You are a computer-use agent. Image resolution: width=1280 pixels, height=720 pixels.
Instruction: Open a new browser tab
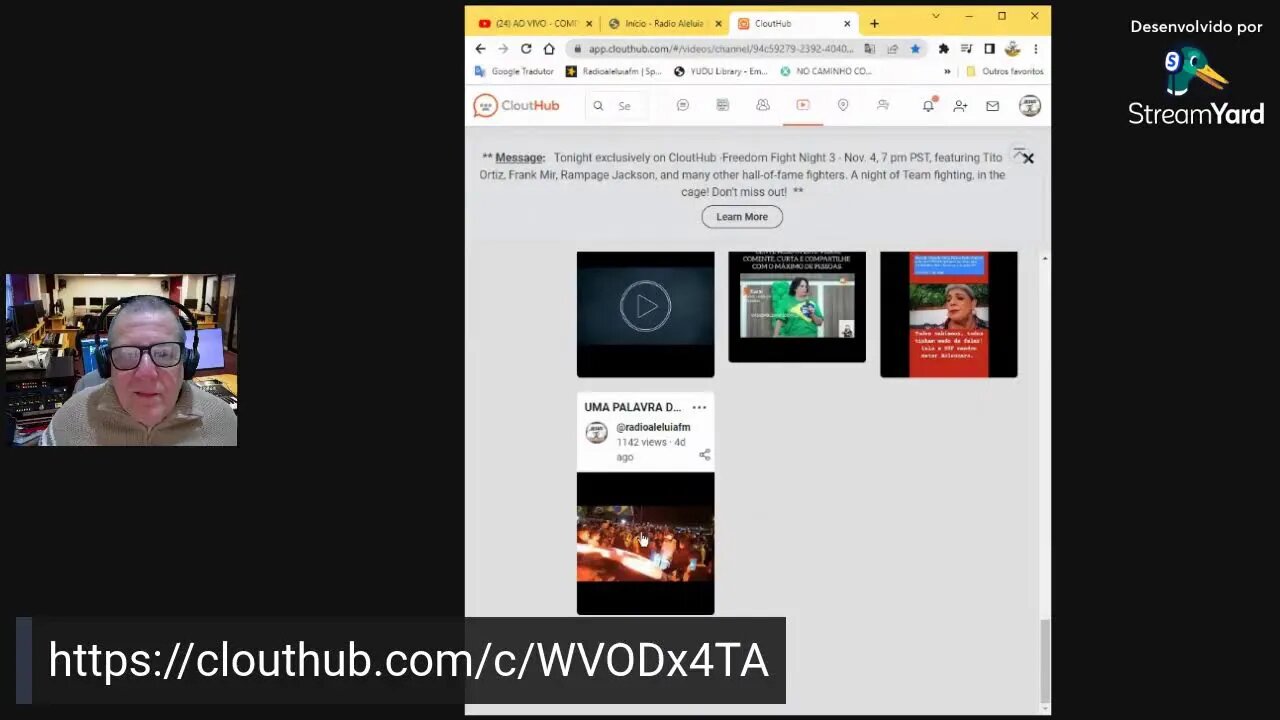(874, 23)
